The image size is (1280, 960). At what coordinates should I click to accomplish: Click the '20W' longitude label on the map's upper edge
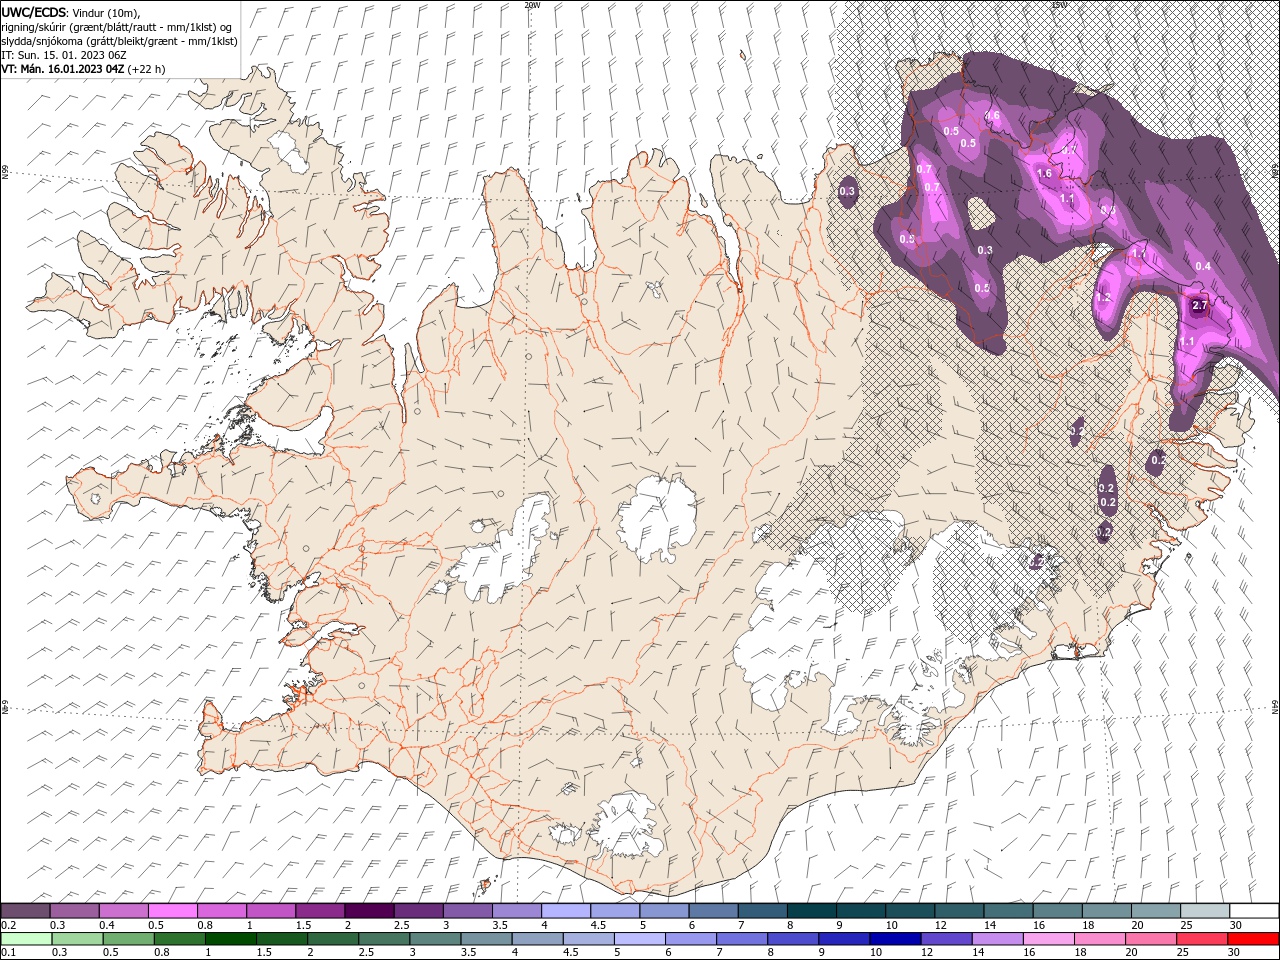click(532, 5)
